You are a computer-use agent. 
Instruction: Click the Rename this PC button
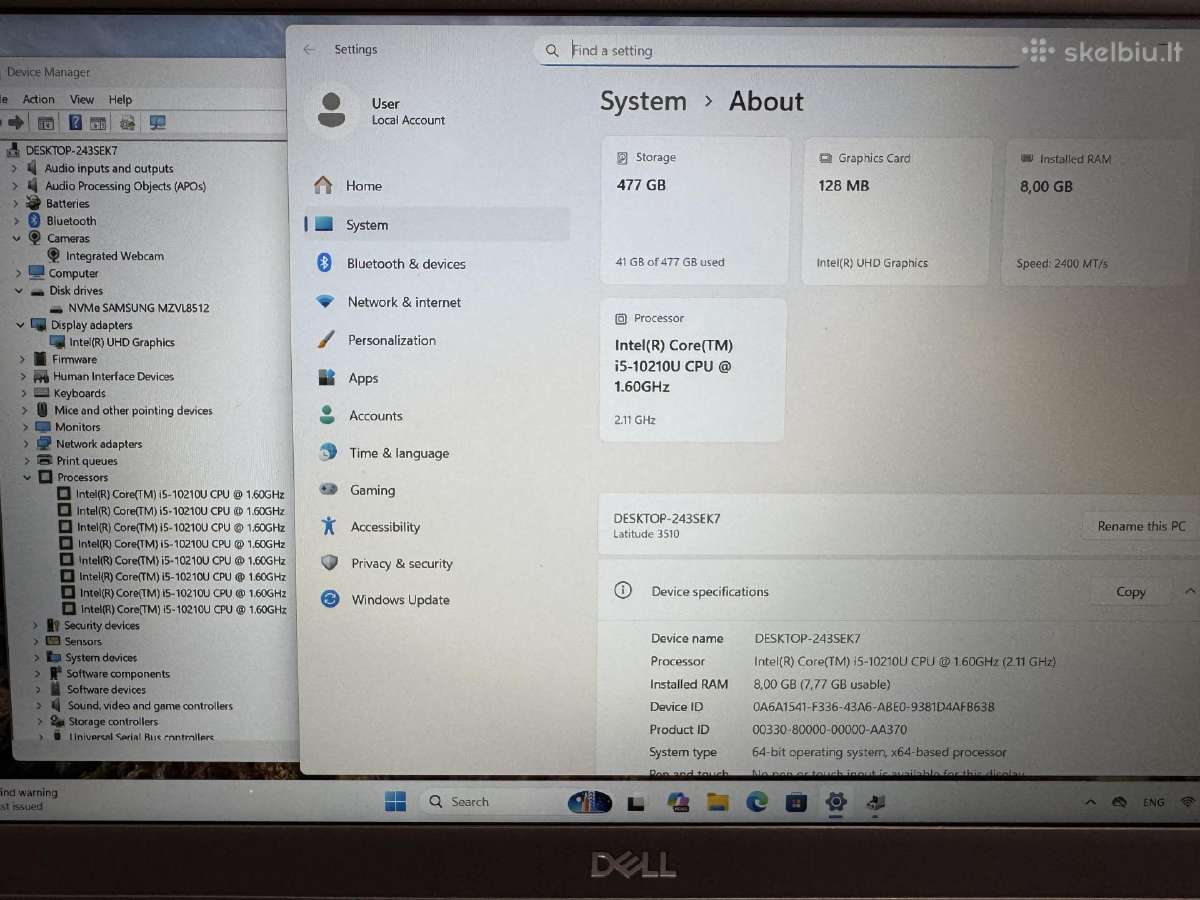click(x=1141, y=526)
